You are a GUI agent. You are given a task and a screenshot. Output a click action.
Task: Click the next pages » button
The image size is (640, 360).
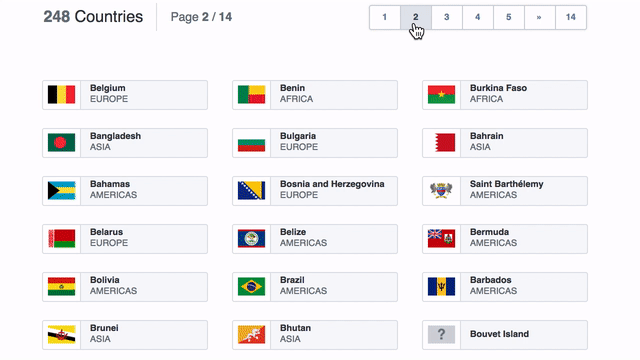[540, 17]
